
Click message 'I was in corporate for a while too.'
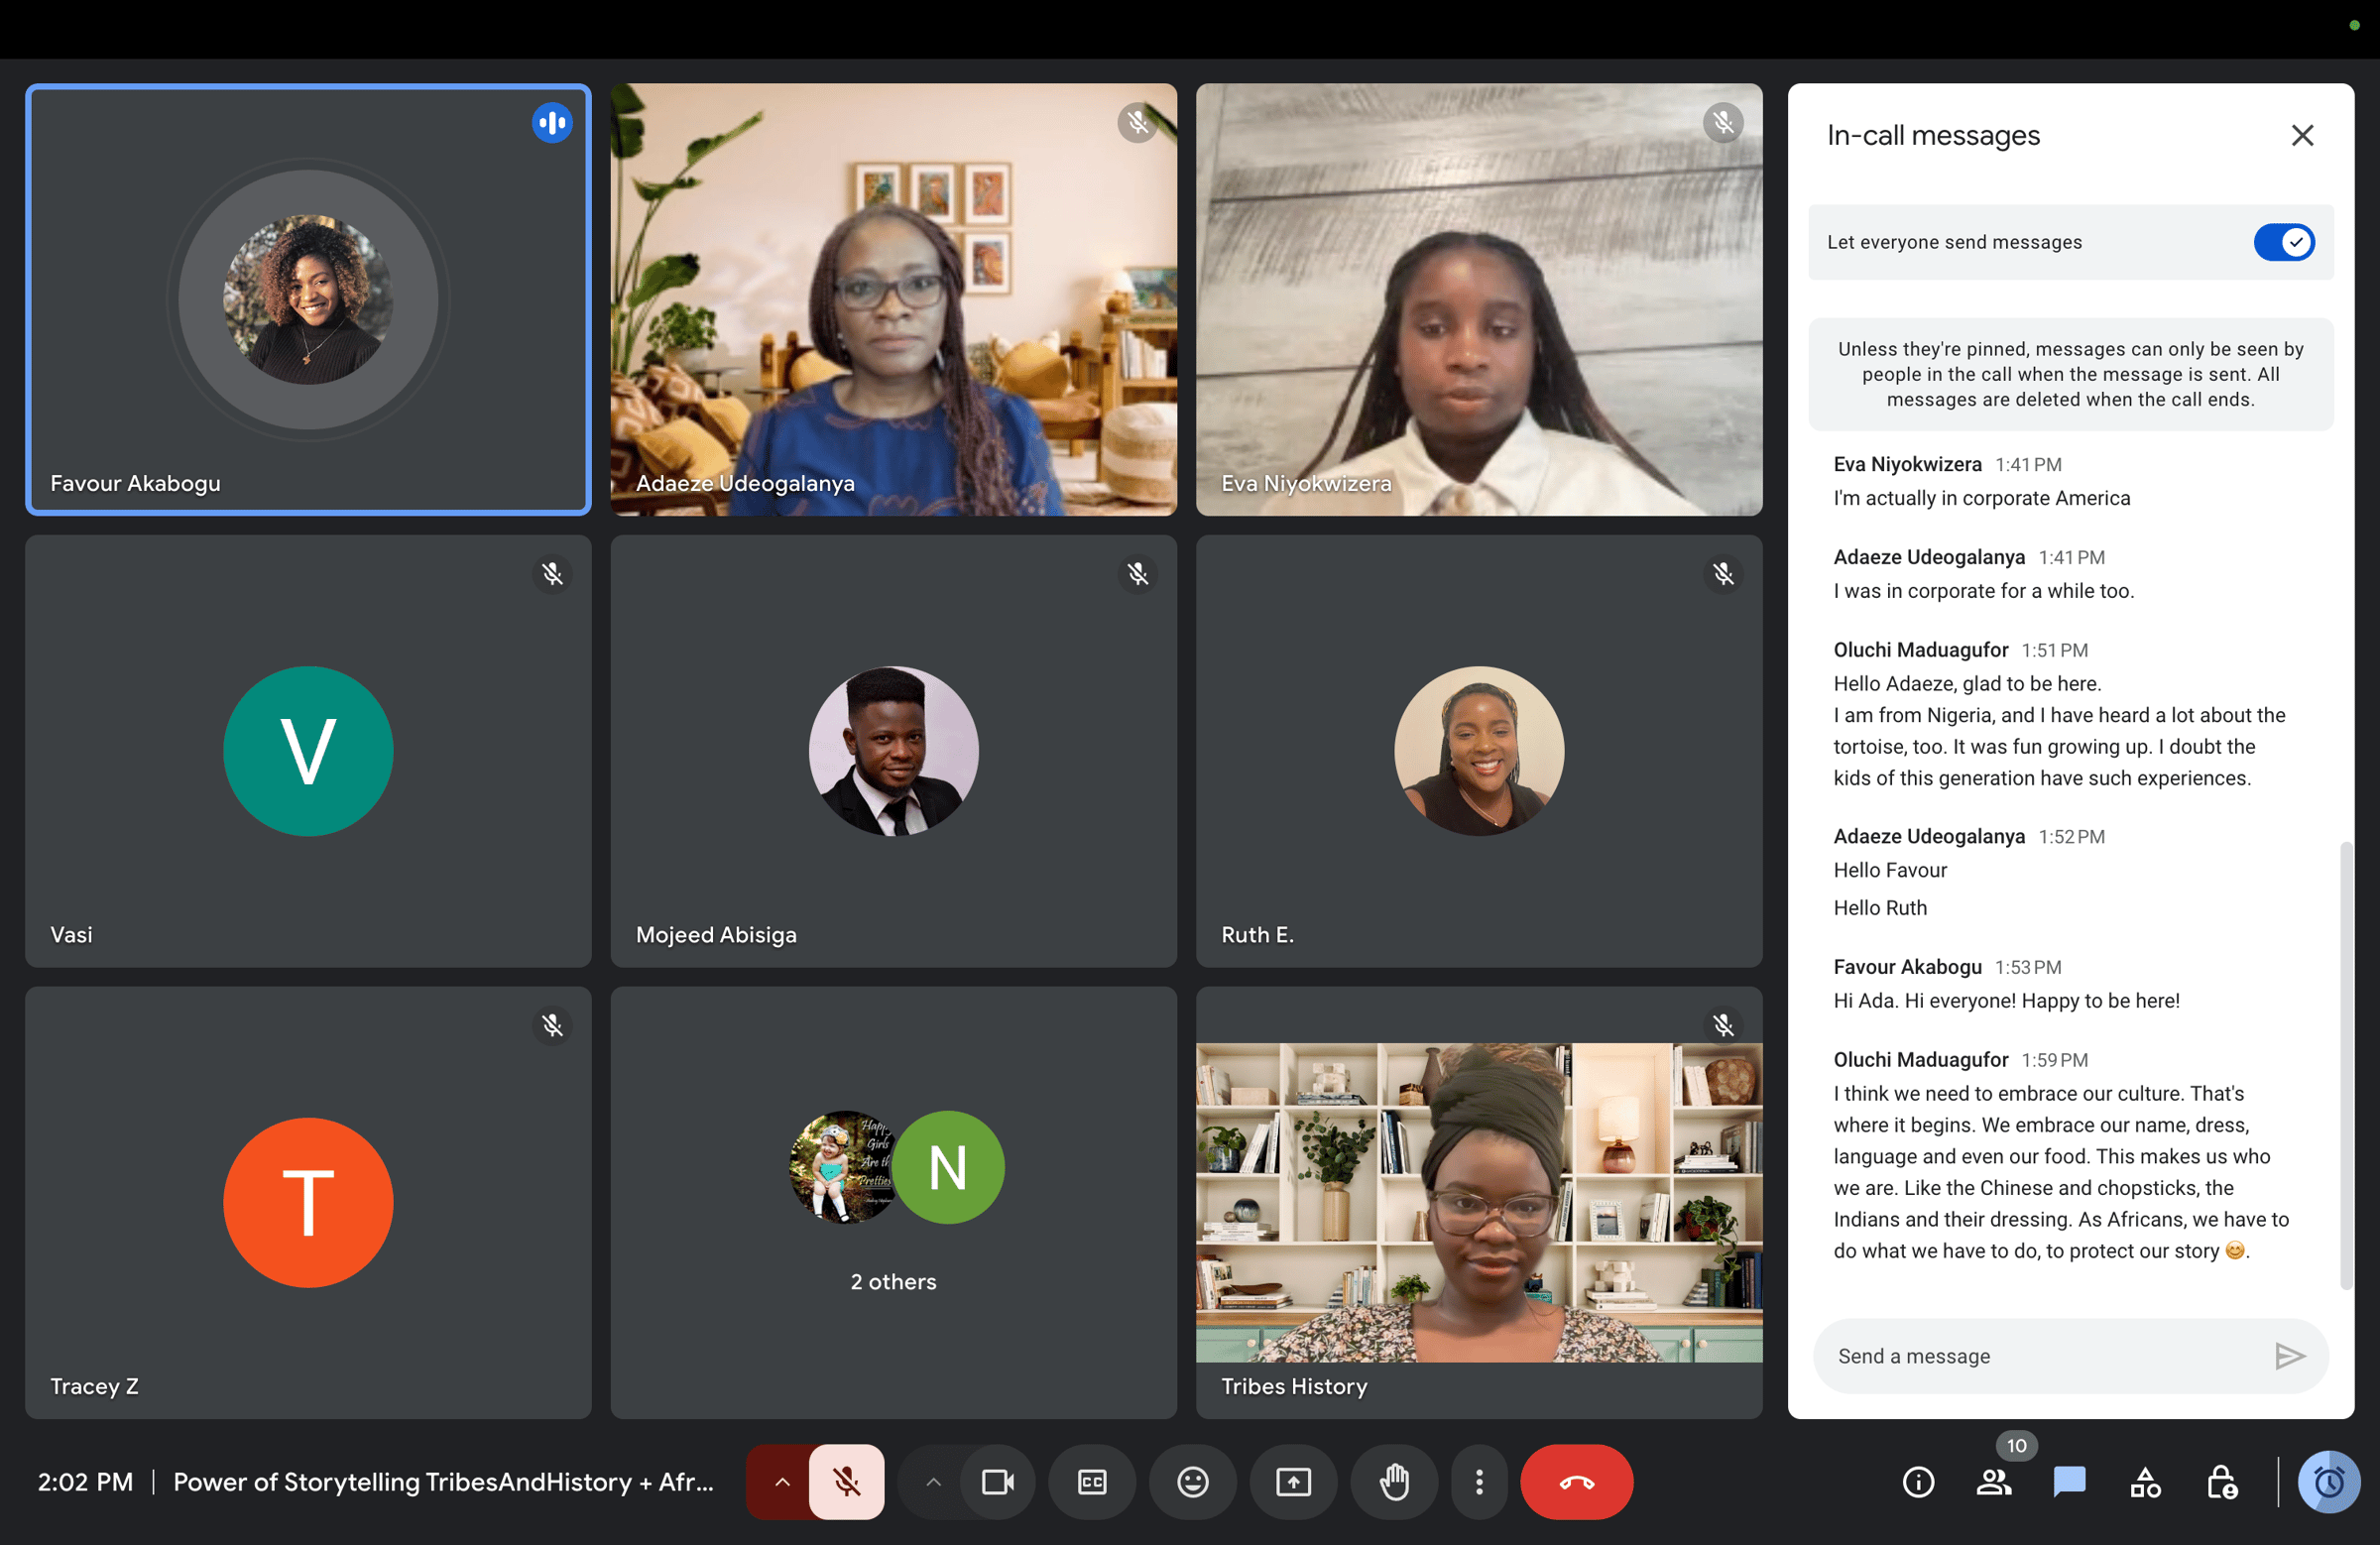[x=1983, y=591]
